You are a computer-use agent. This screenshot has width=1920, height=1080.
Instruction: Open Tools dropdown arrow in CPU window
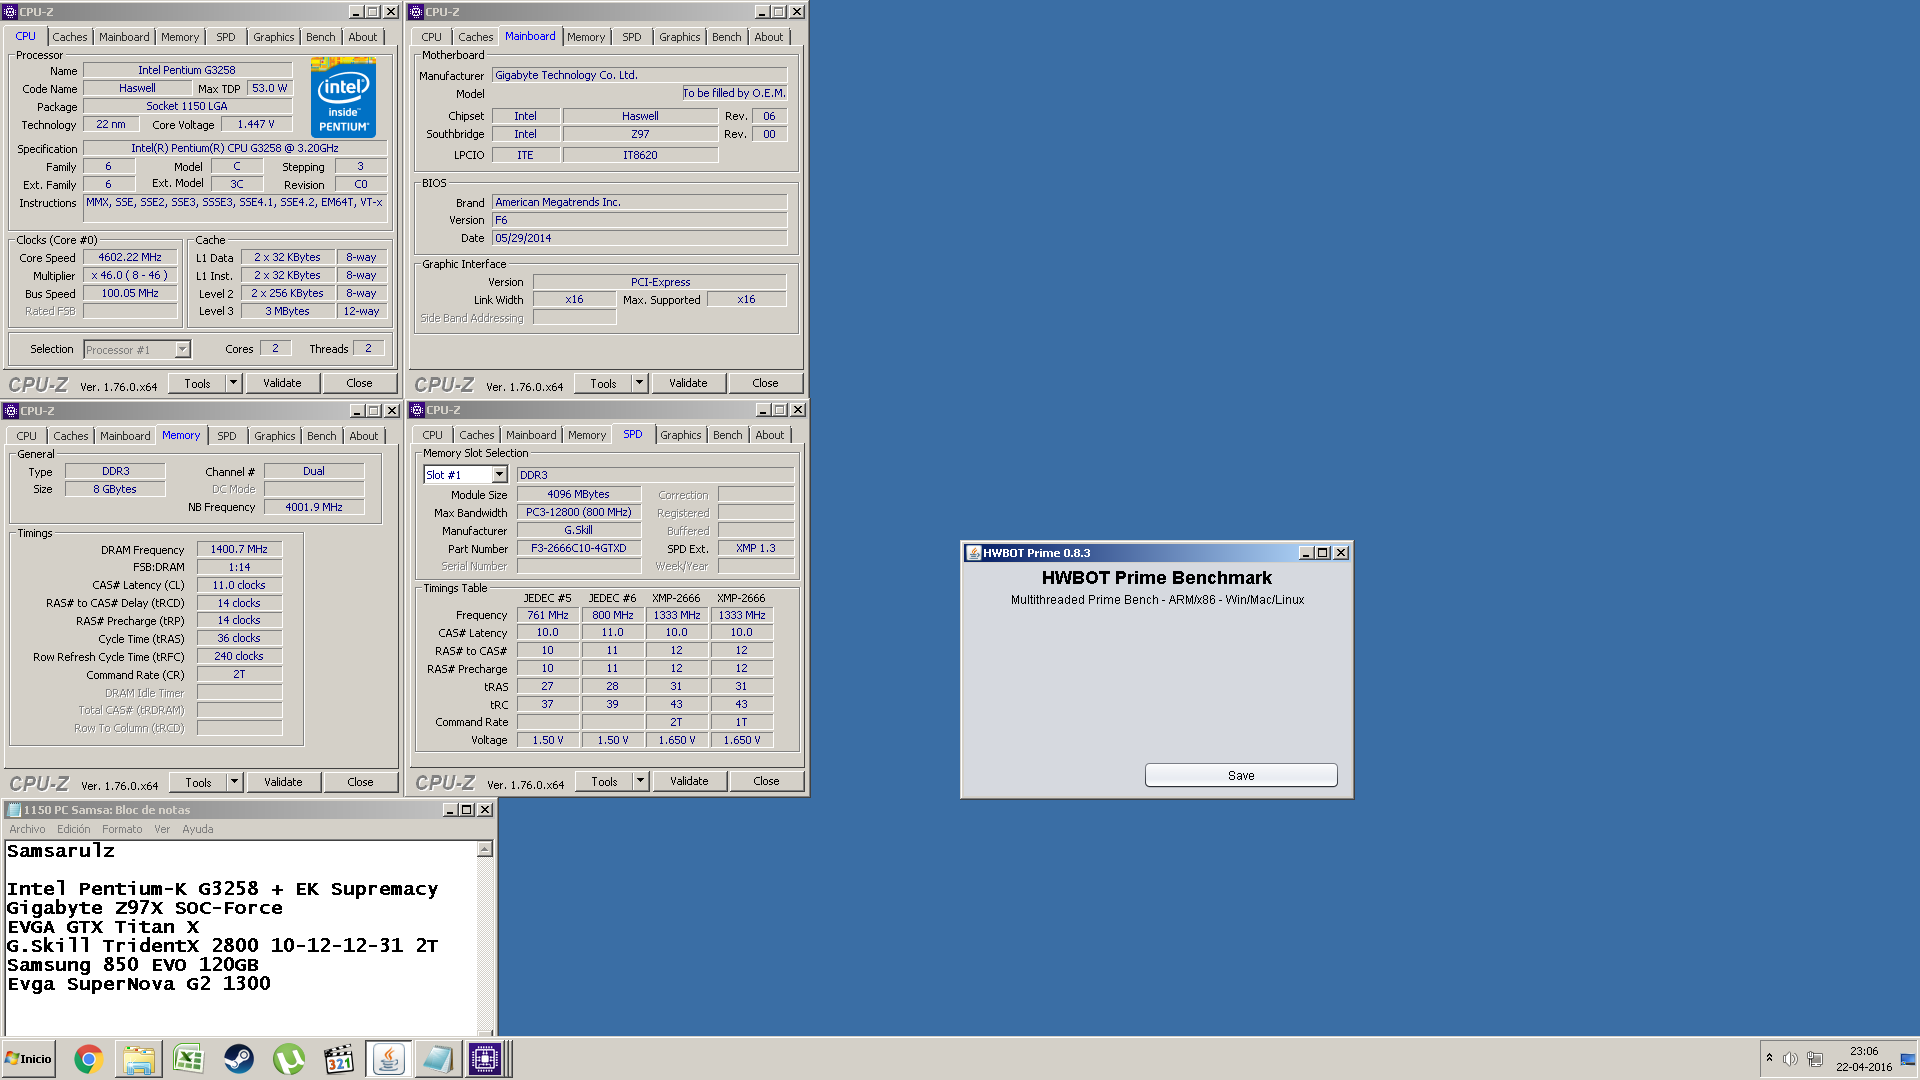click(x=233, y=383)
